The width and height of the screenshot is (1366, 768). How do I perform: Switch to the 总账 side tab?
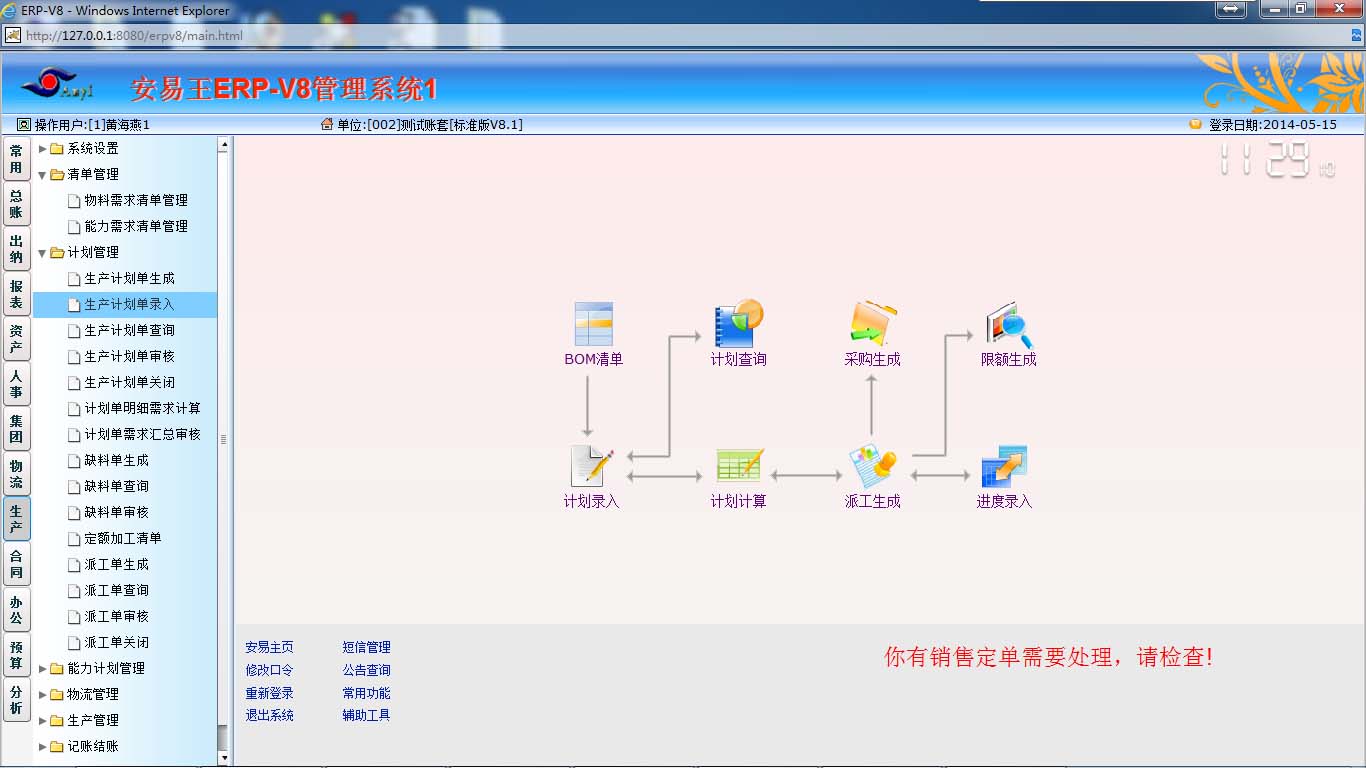16,204
